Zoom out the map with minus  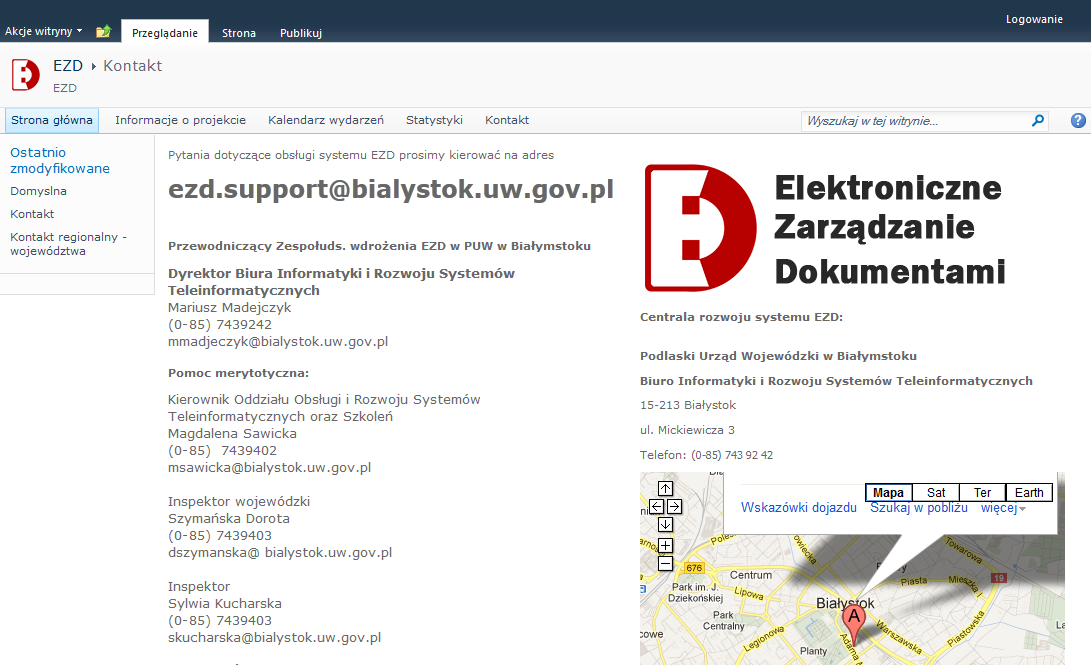pyautogui.click(x=665, y=563)
